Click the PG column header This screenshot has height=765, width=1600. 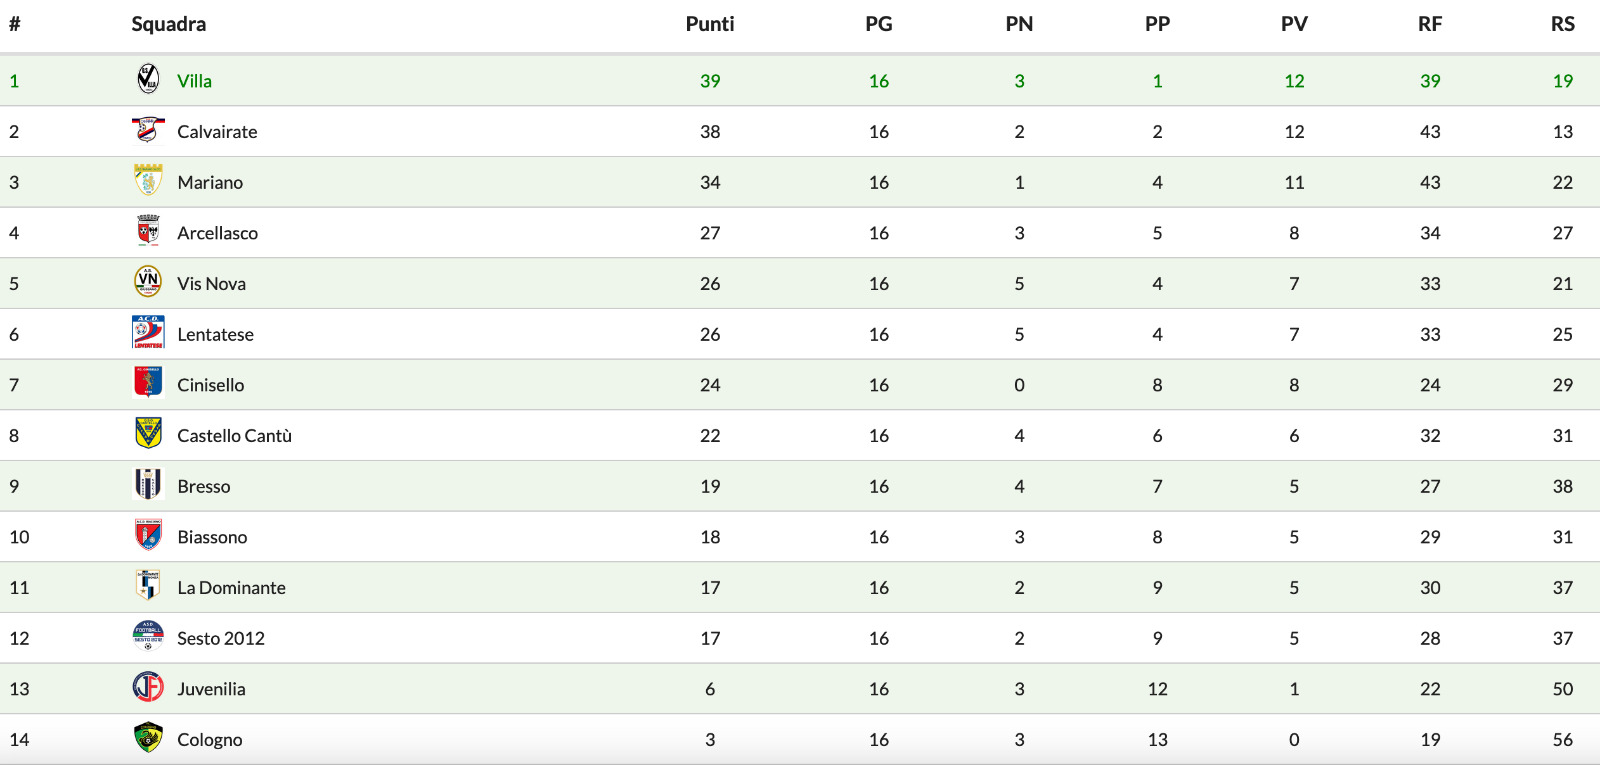879,24
